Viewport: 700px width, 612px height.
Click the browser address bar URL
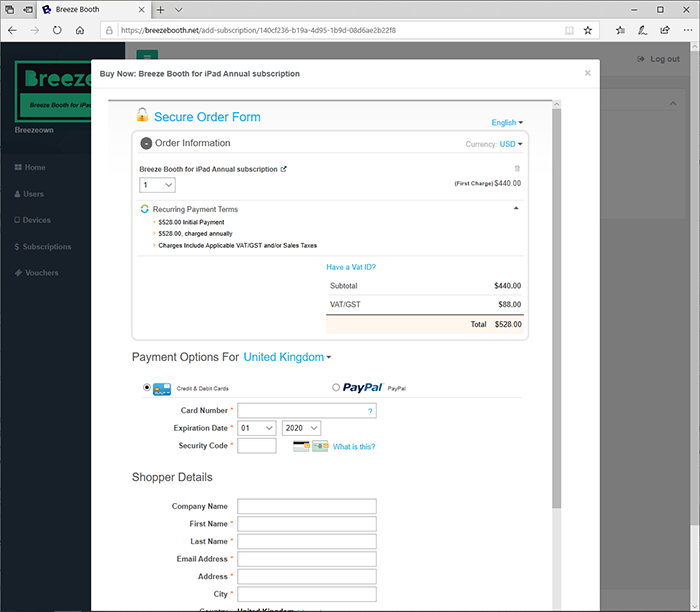click(258, 30)
